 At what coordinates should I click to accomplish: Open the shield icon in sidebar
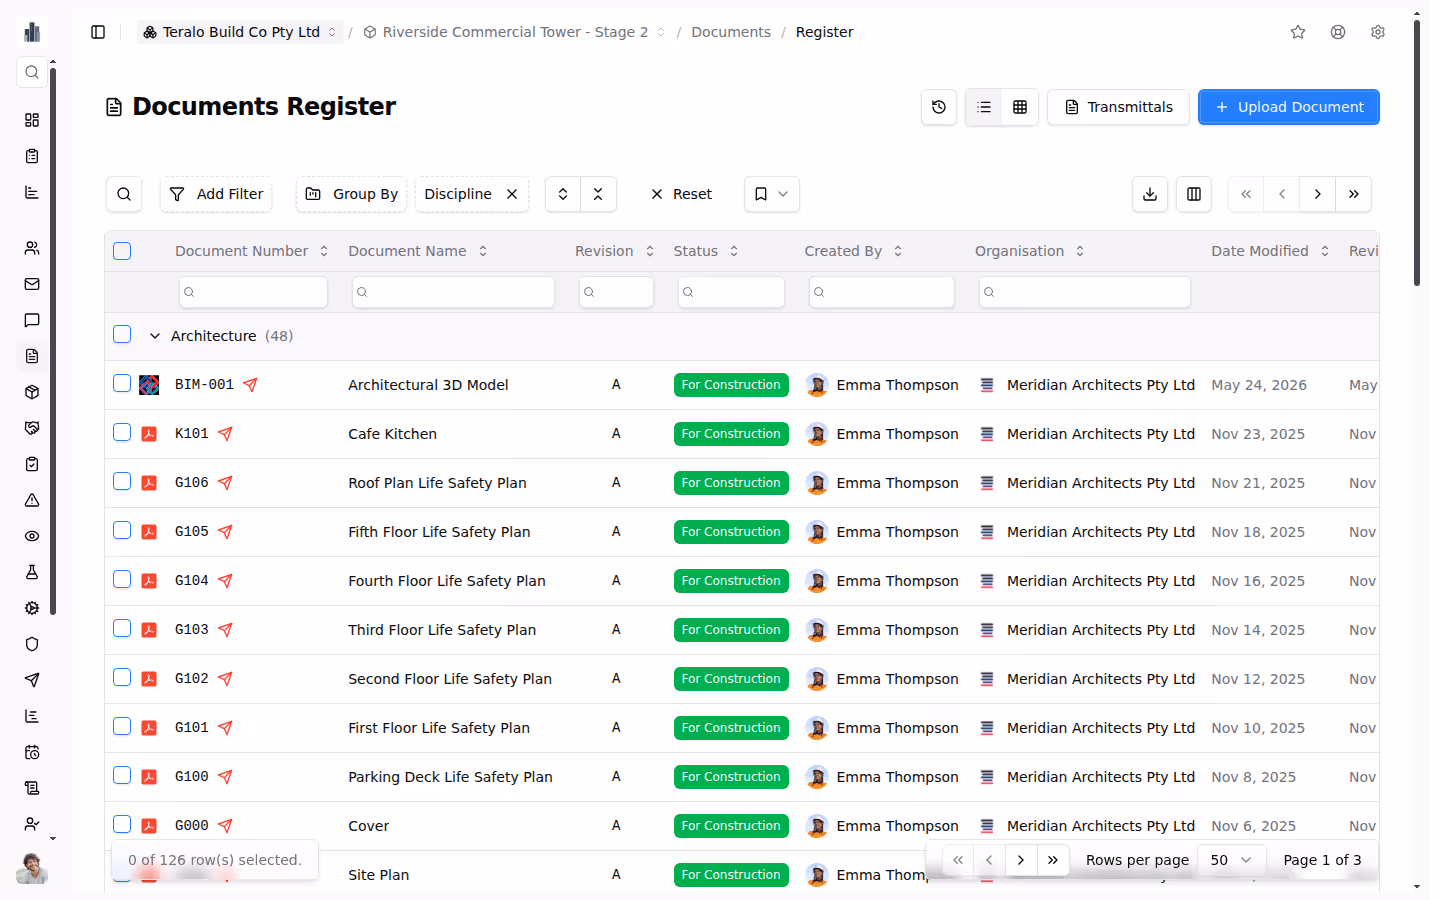(x=32, y=644)
